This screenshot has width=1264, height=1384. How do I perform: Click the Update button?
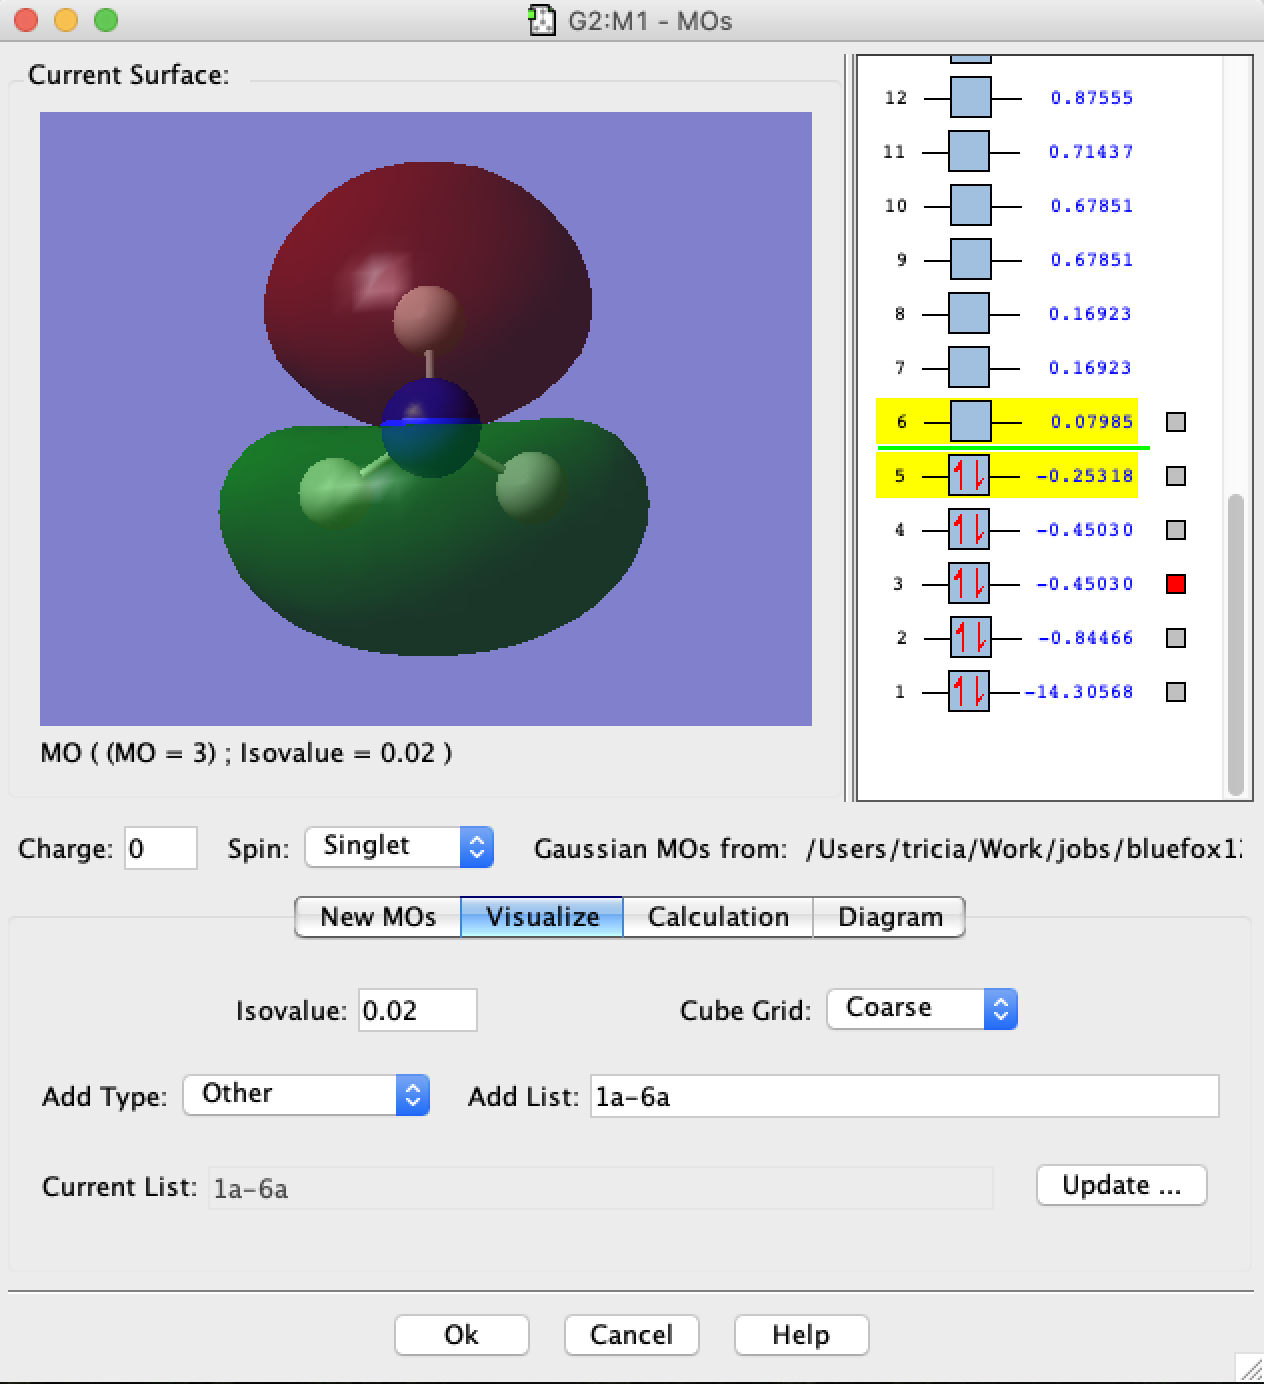coord(1120,1185)
